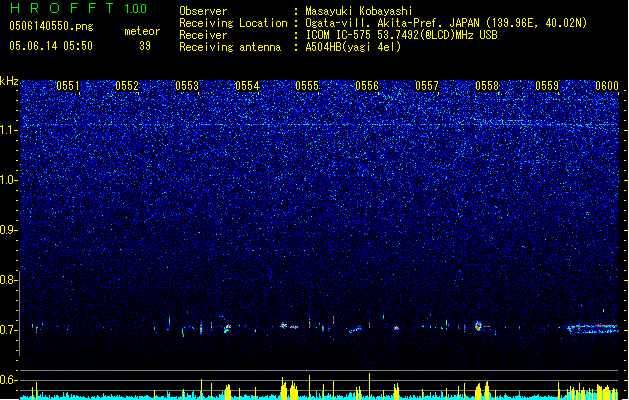Click the long meteor echo streak before 0600
This screenshot has height=400, width=629.
pos(592,329)
